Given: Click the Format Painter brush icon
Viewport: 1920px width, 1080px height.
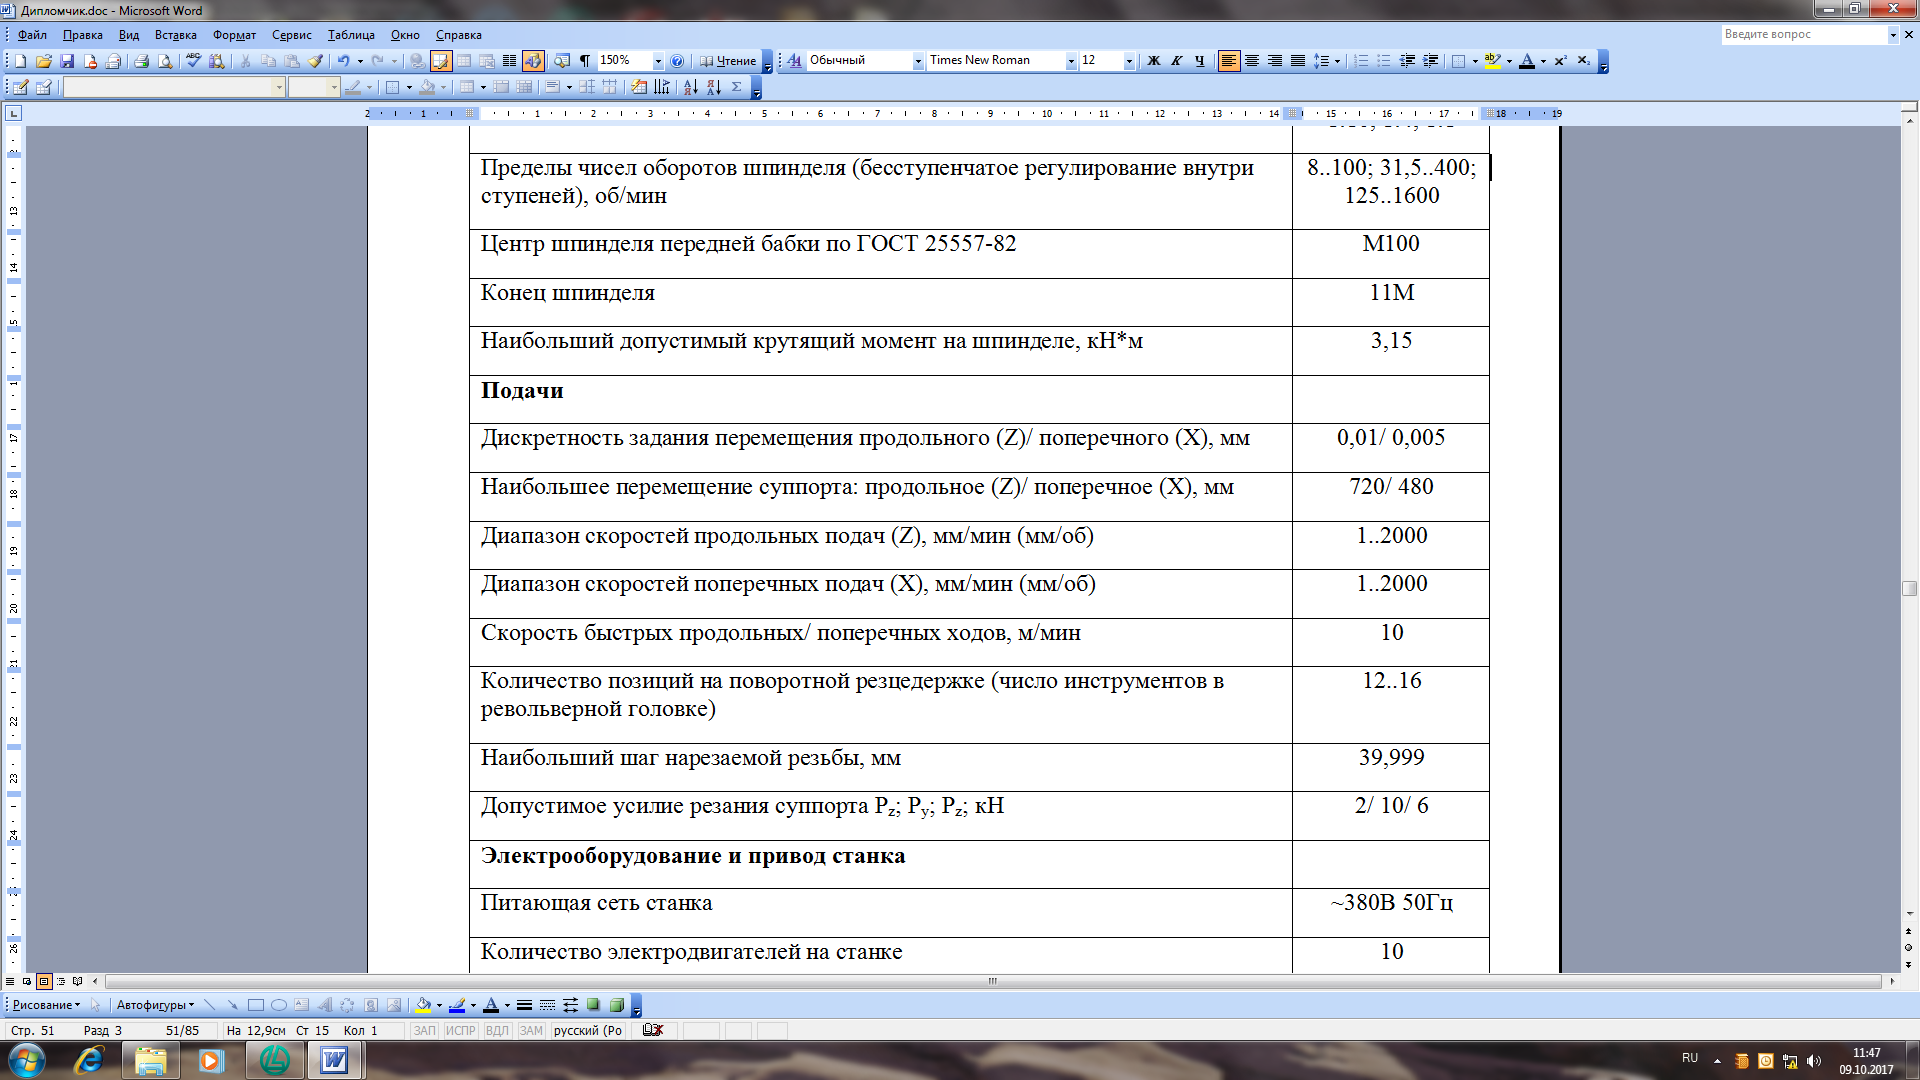Looking at the screenshot, I should [316, 61].
